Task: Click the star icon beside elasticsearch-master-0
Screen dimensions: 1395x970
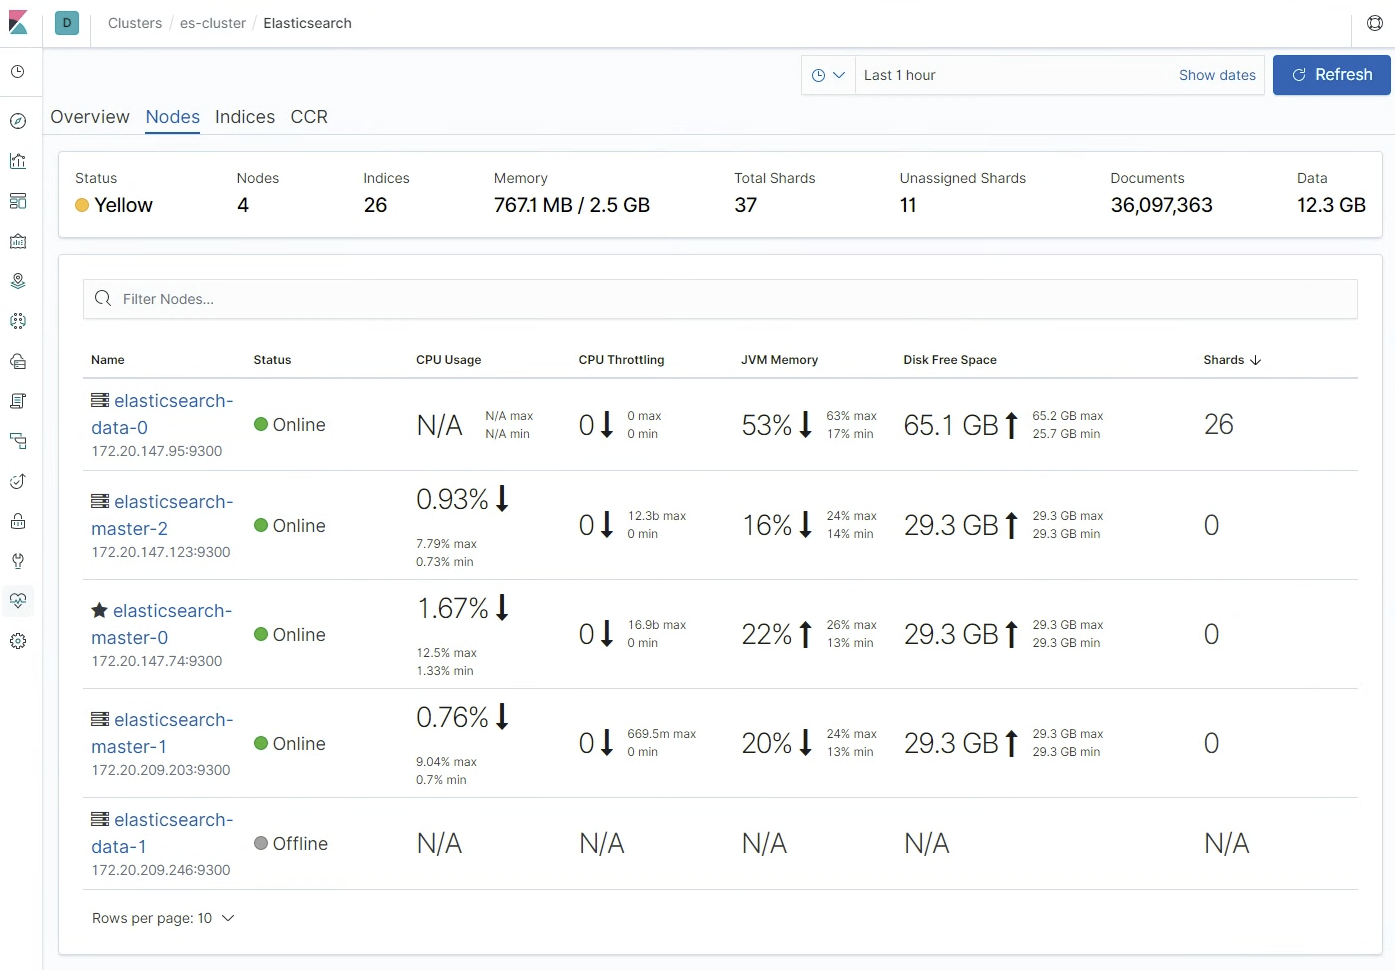Action: [99, 610]
